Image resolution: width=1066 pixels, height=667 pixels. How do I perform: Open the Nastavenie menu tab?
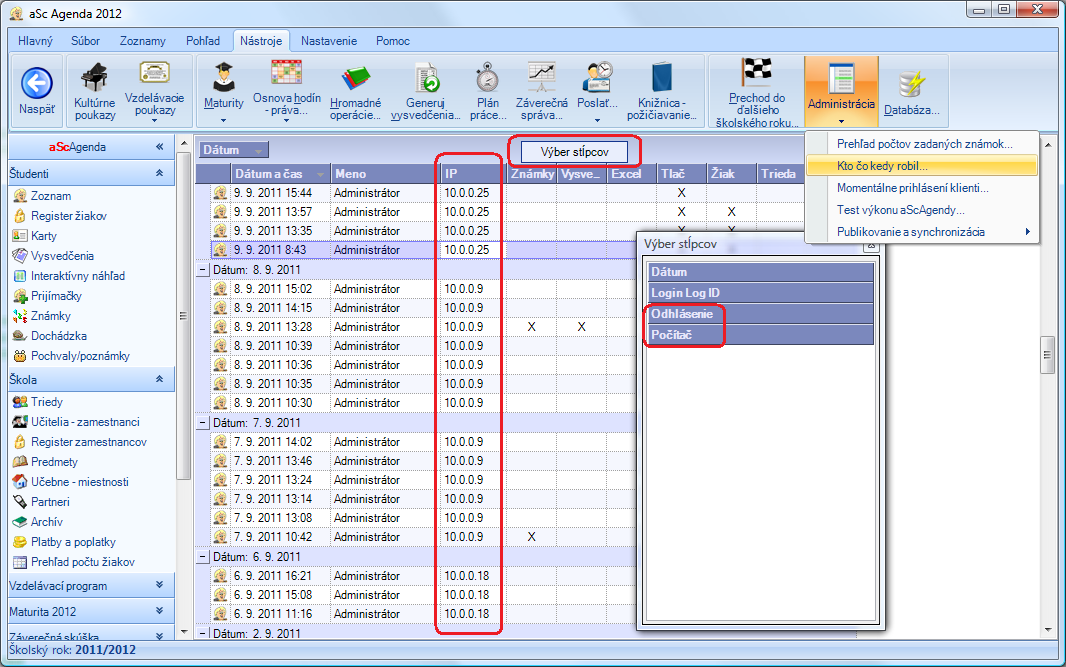[x=329, y=41]
